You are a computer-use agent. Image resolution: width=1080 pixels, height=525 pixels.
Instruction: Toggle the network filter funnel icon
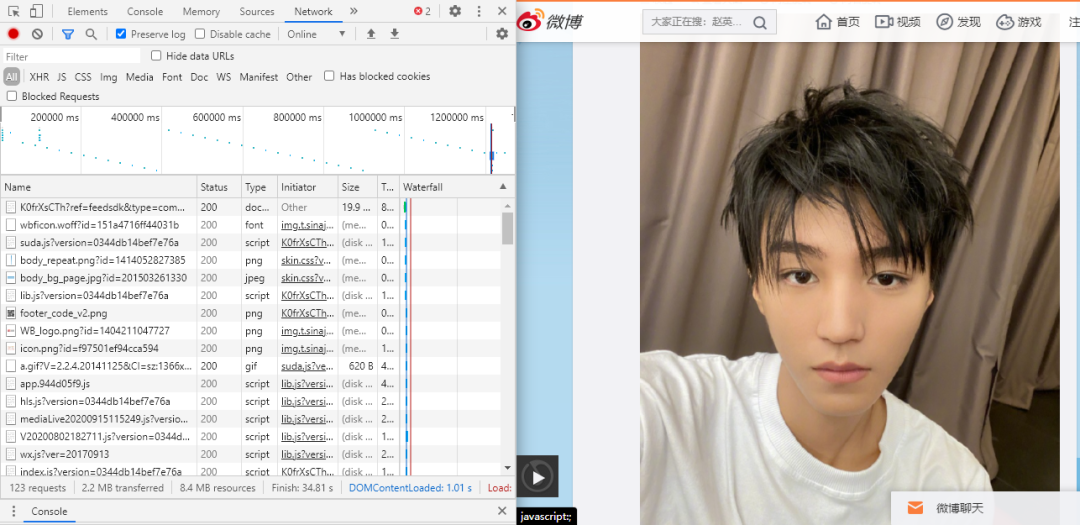(x=68, y=34)
